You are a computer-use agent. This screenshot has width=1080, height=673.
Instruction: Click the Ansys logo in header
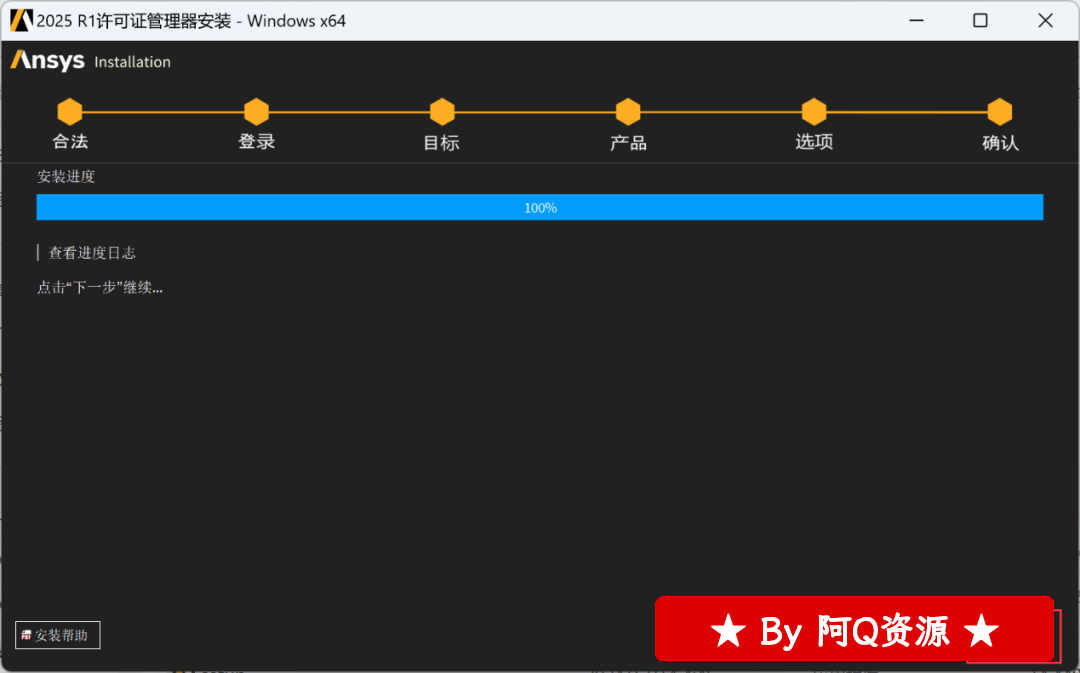coord(48,61)
